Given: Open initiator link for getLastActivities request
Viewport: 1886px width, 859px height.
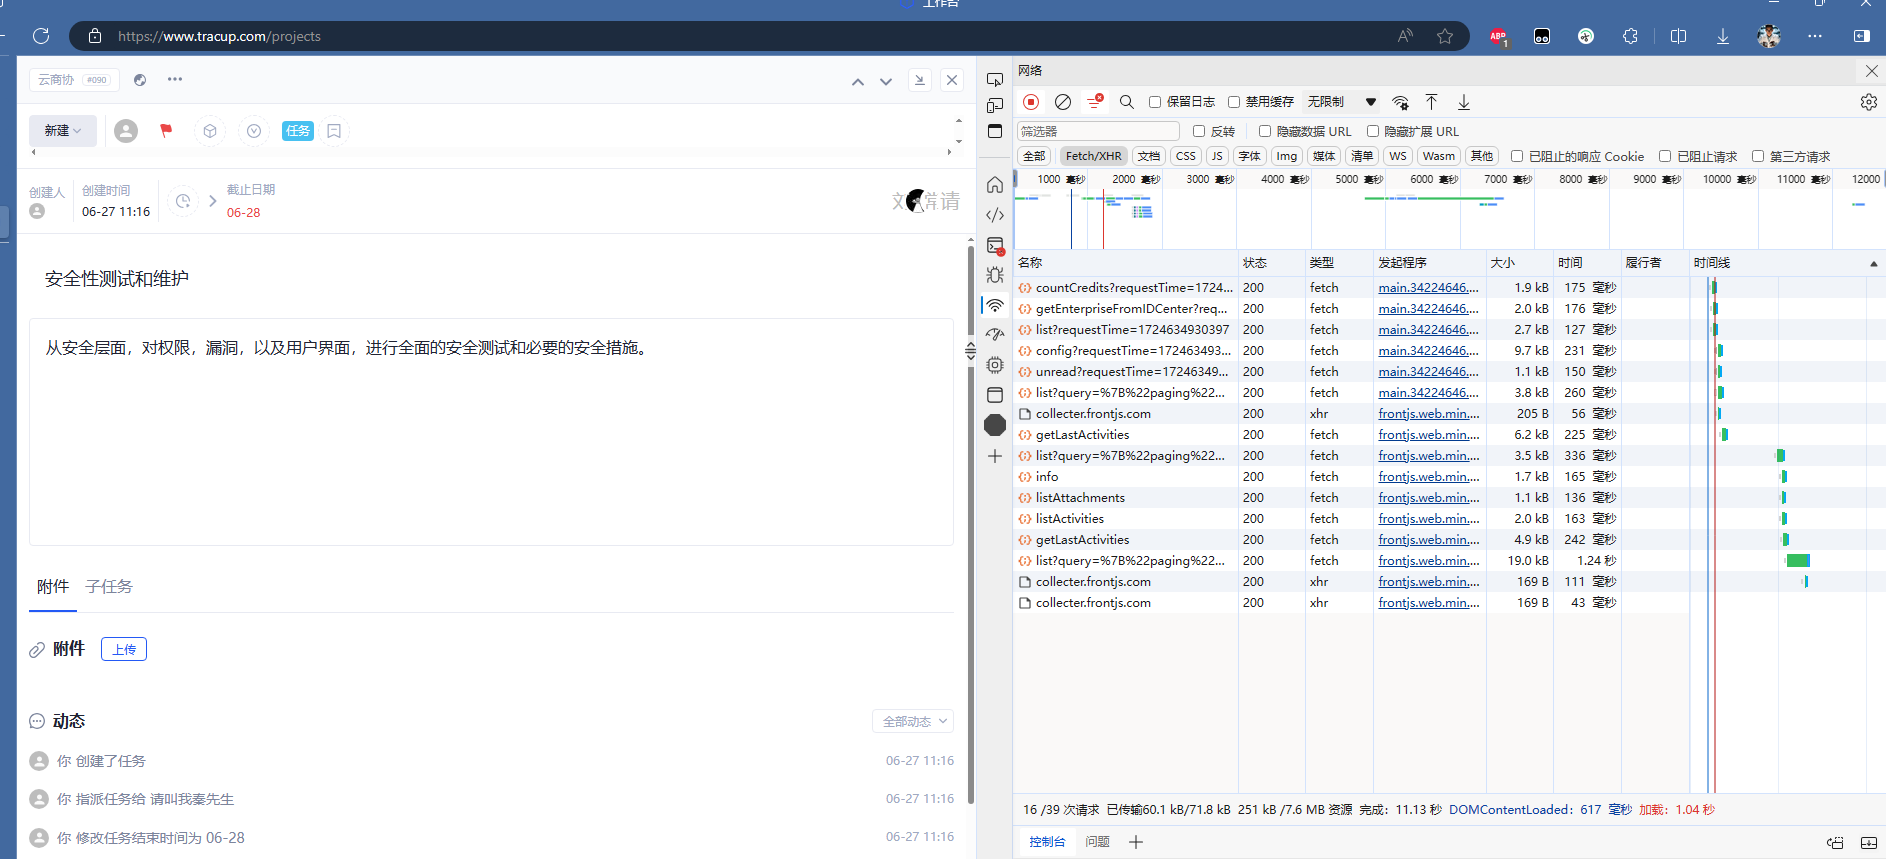Looking at the screenshot, I should pyautogui.click(x=1428, y=435).
